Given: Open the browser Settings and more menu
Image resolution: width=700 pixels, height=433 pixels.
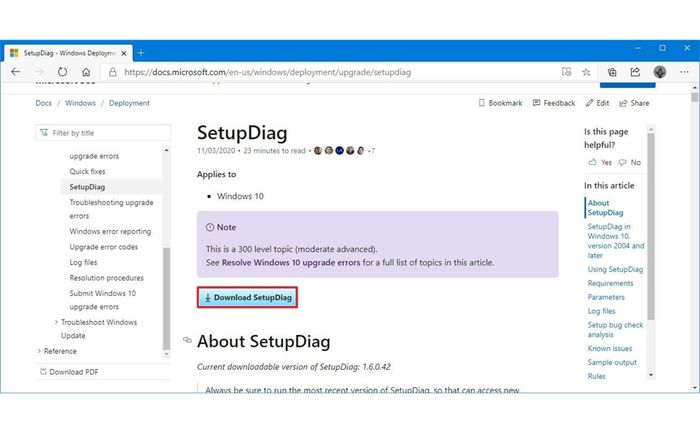Looking at the screenshot, I should click(x=684, y=72).
